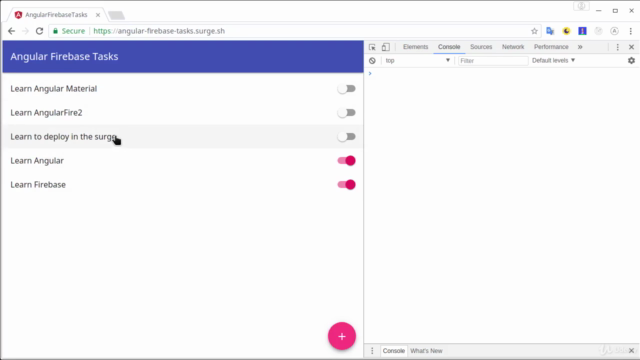The image size is (640, 360).
Task: Open Chrome three-dot menu
Action: (631, 31)
